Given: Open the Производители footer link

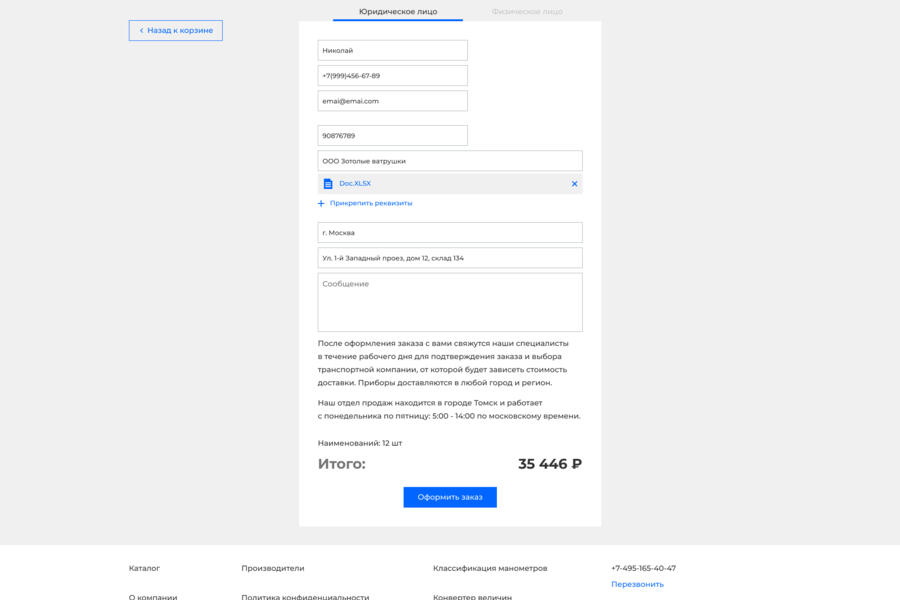Looking at the screenshot, I should click(x=271, y=567).
